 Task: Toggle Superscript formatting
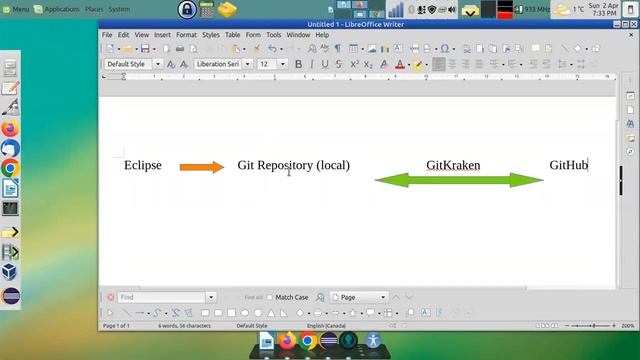354,64
